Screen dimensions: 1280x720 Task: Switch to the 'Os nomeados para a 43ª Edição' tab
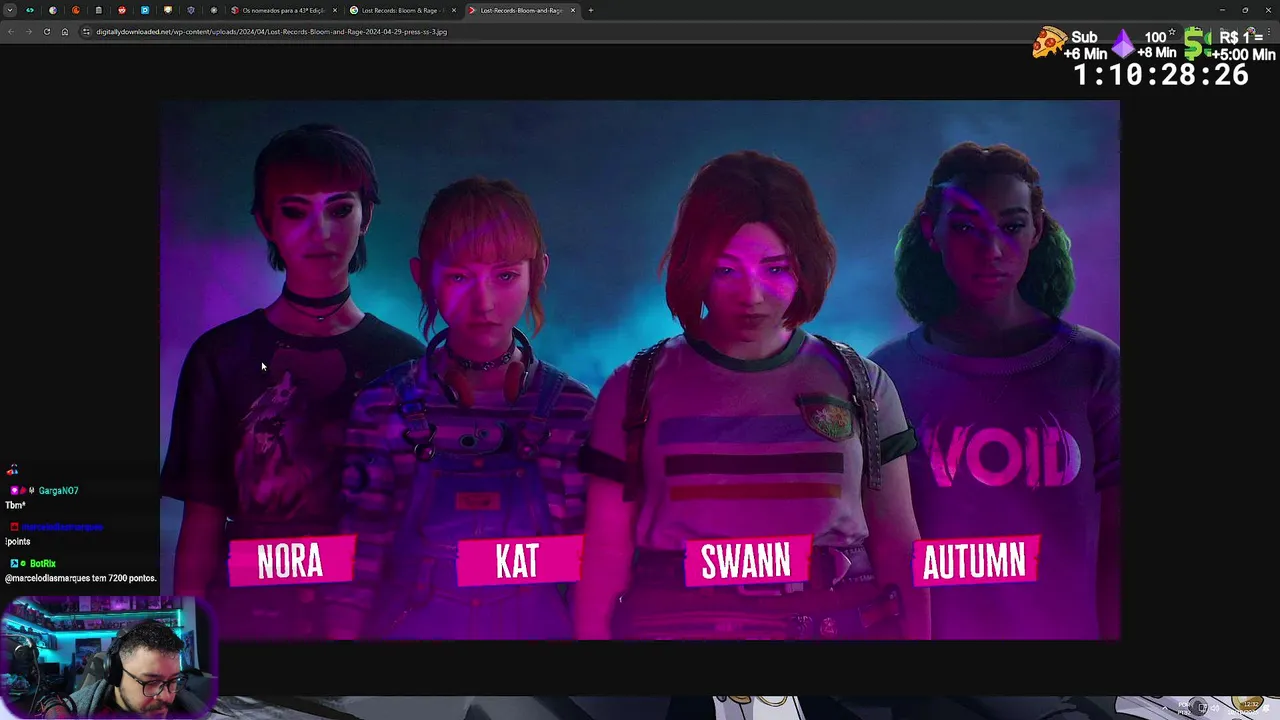(283, 10)
